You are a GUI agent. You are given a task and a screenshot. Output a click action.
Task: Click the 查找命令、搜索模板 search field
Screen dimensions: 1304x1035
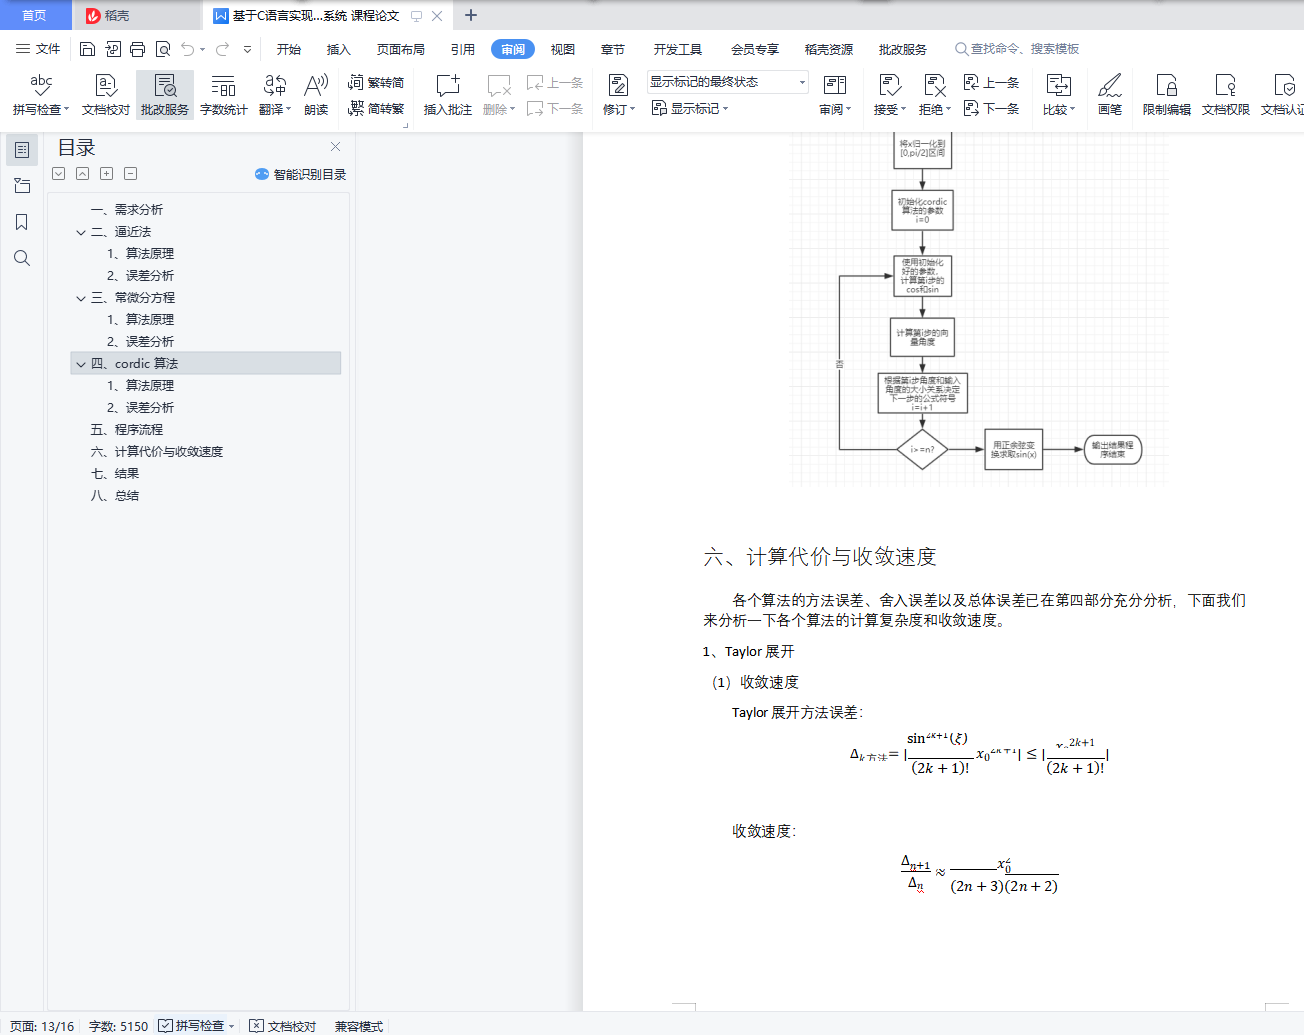1018,49
